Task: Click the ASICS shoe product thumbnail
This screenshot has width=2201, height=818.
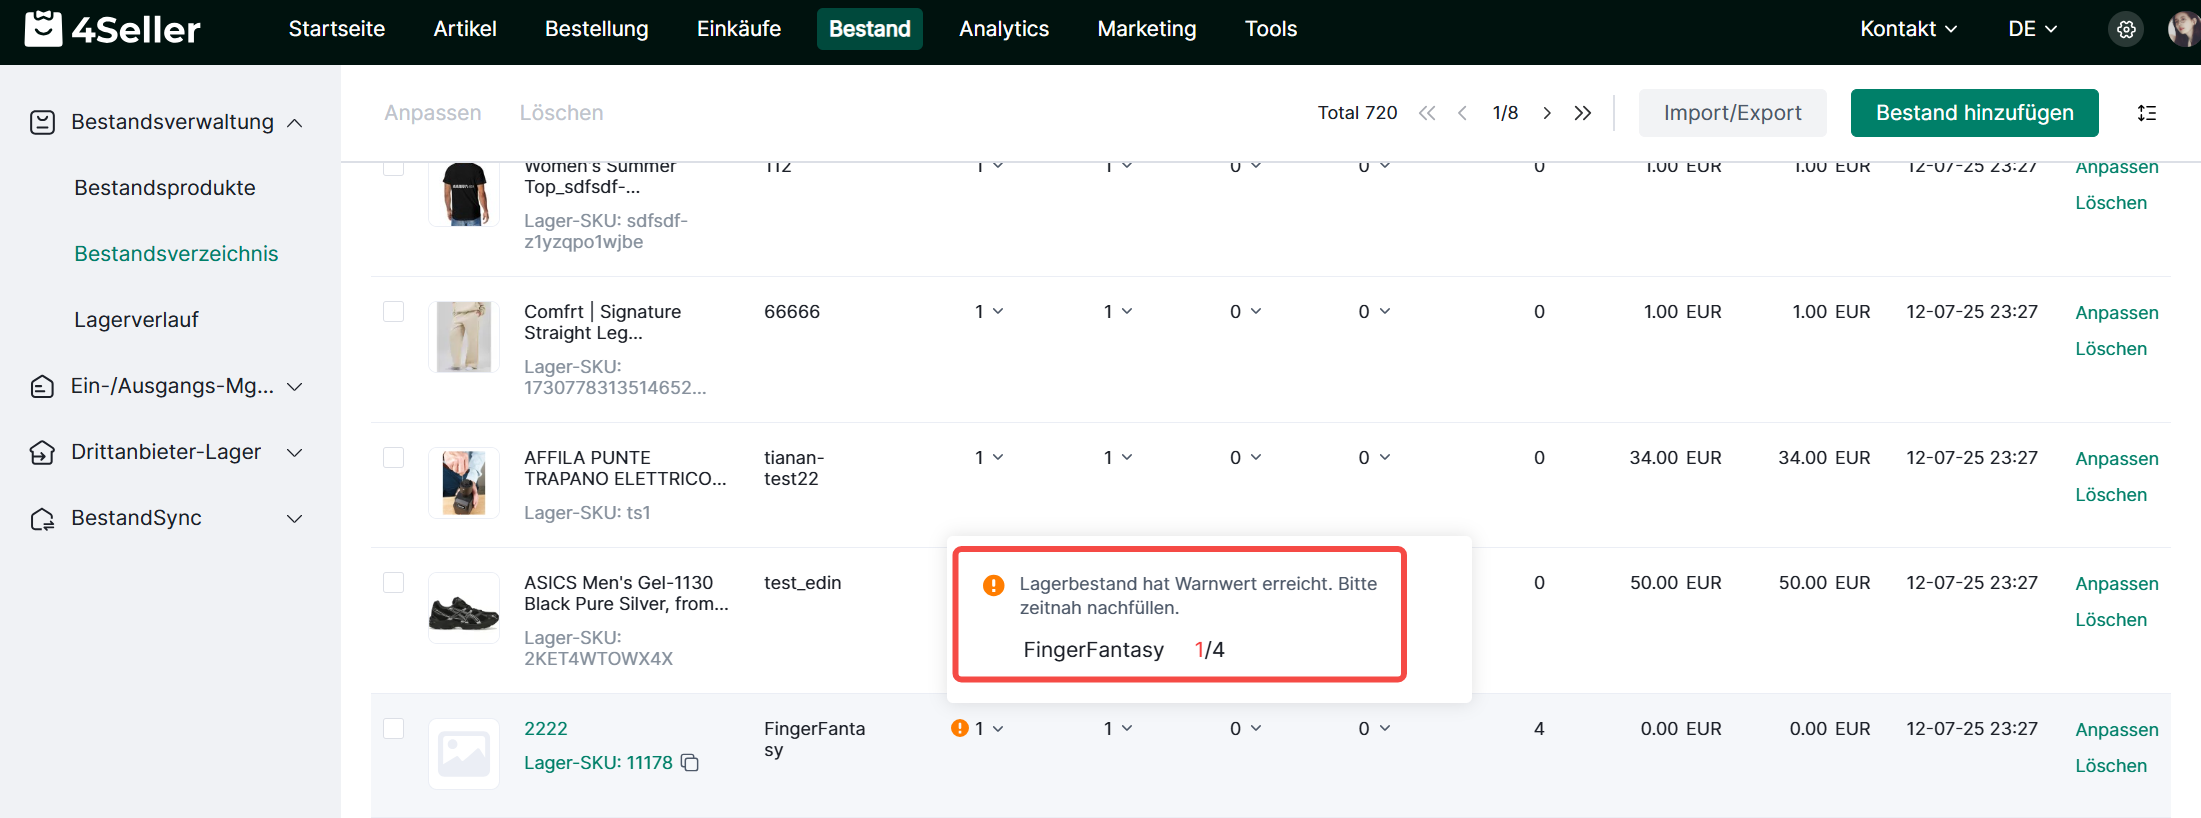Action: tap(464, 608)
